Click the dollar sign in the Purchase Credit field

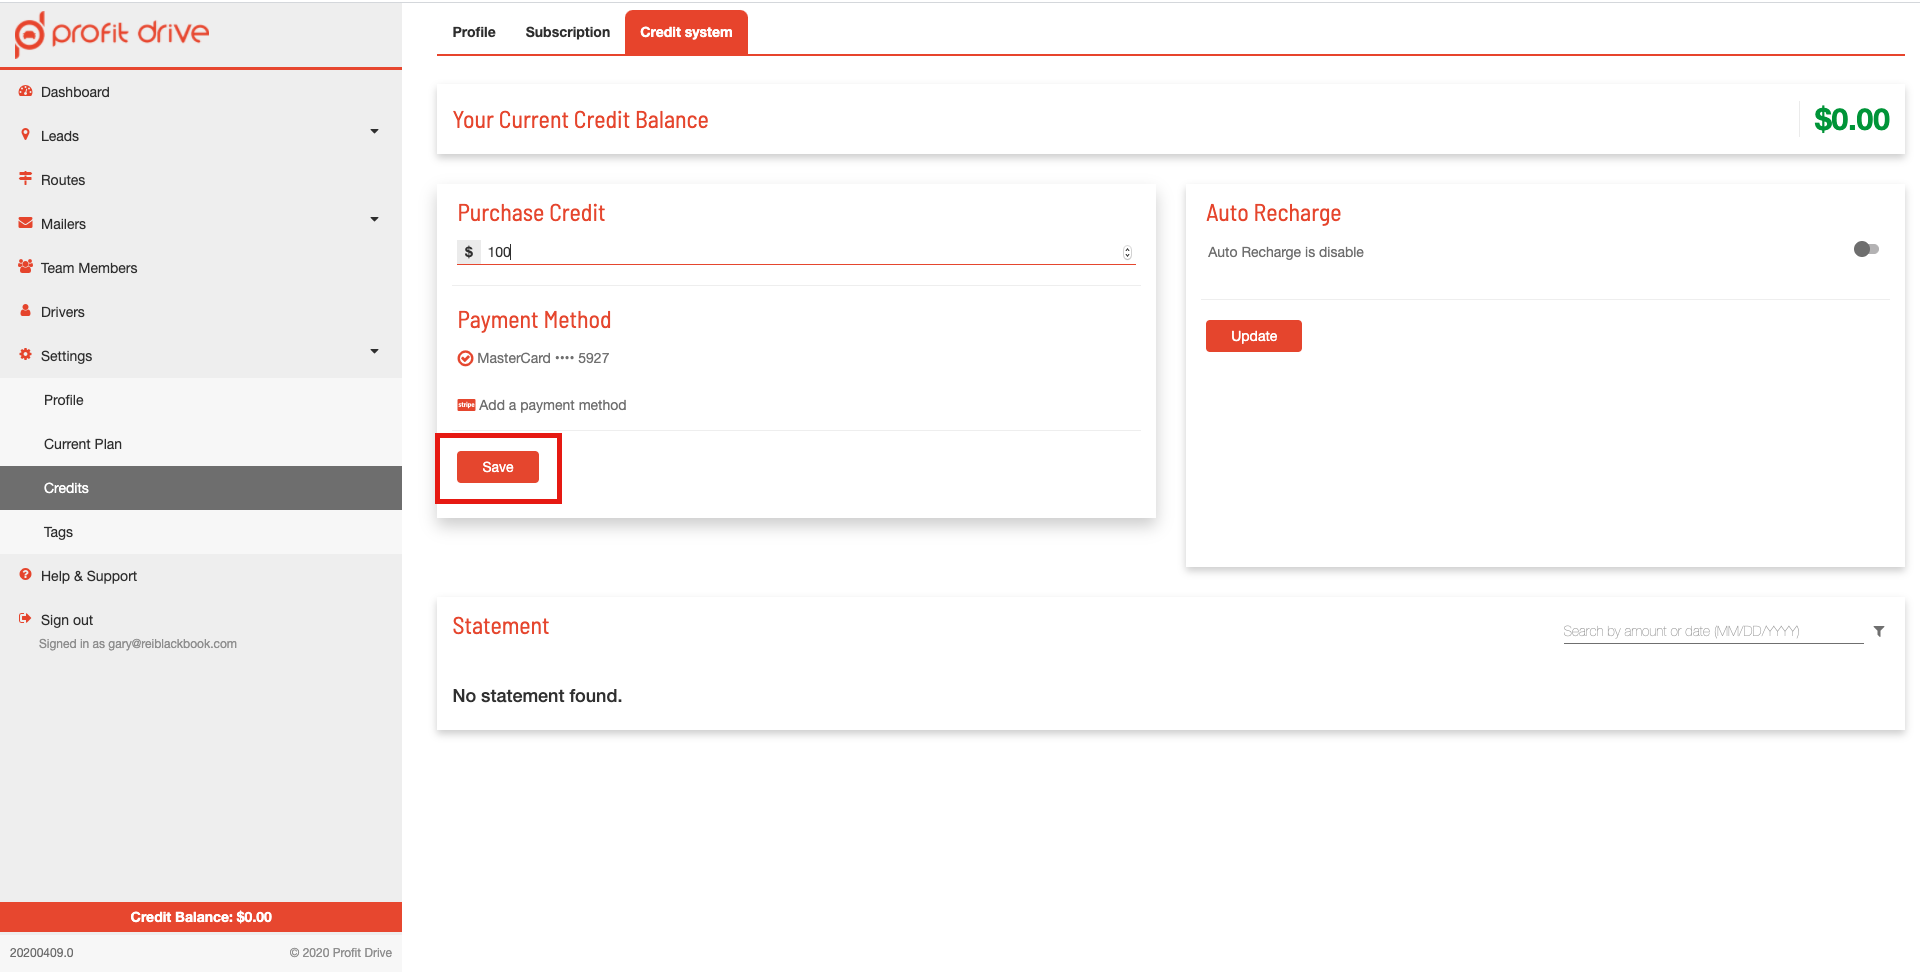pos(469,252)
